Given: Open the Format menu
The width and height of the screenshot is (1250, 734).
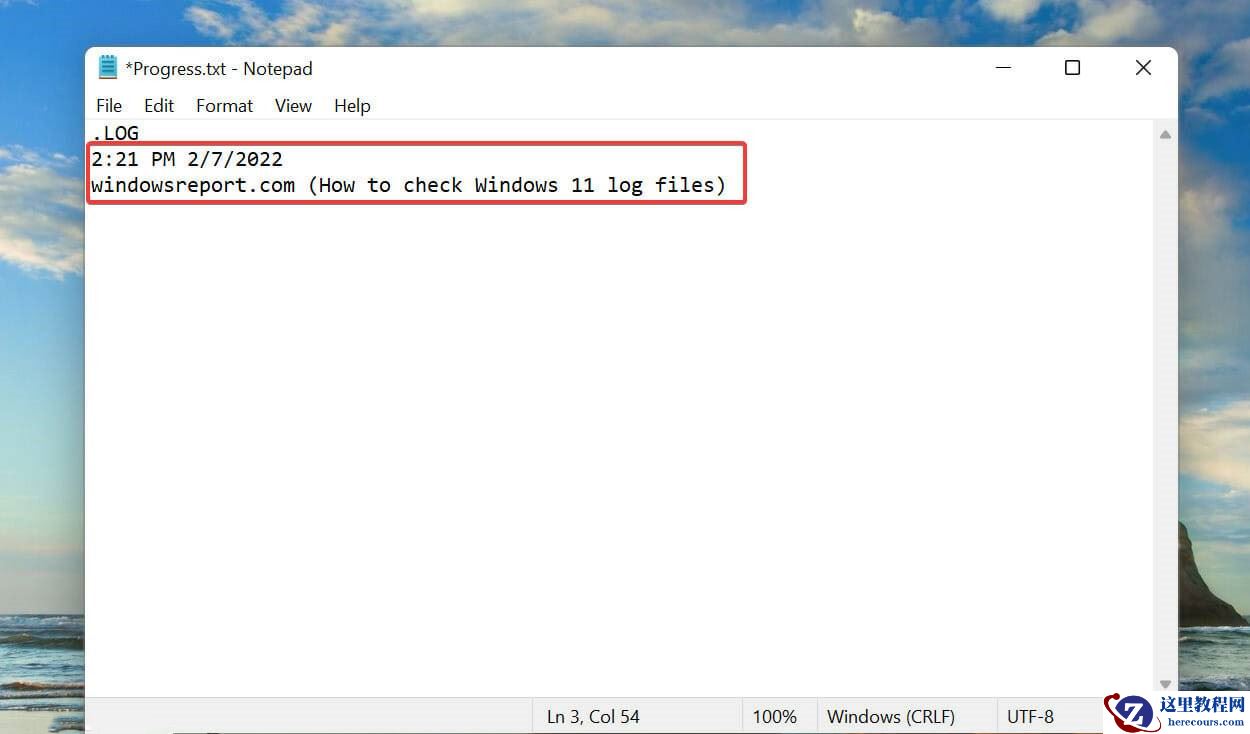Looking at the screenshot, I should click(x=224, y=105).
